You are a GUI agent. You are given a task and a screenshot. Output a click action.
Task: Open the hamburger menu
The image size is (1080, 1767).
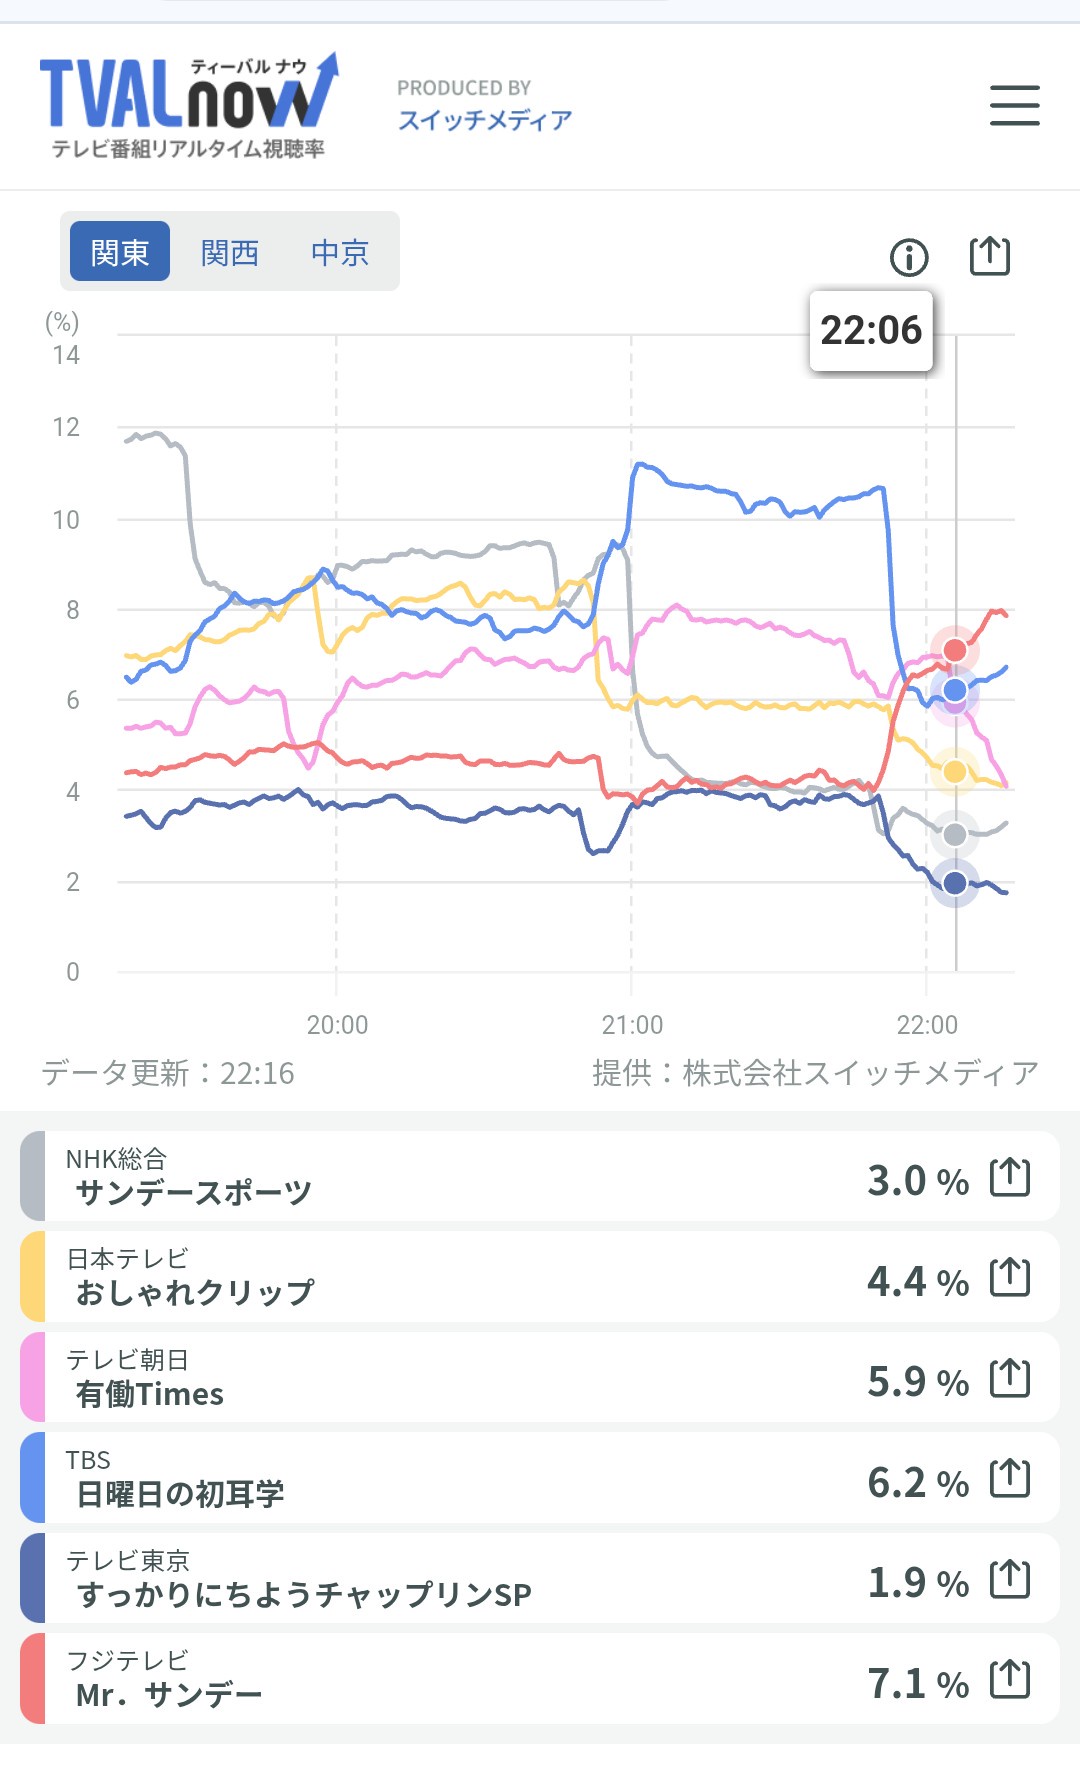tap(1014, 106)
